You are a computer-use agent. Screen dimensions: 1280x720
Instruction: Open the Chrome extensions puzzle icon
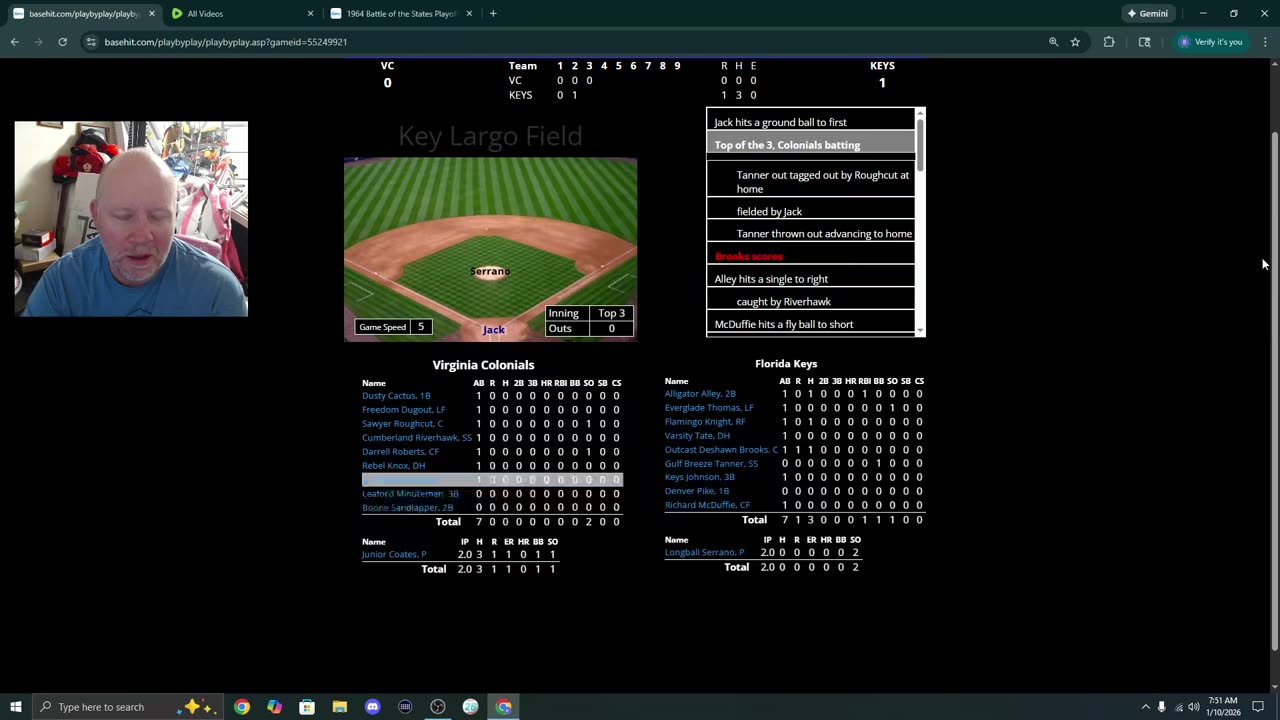click(1109, 42)
